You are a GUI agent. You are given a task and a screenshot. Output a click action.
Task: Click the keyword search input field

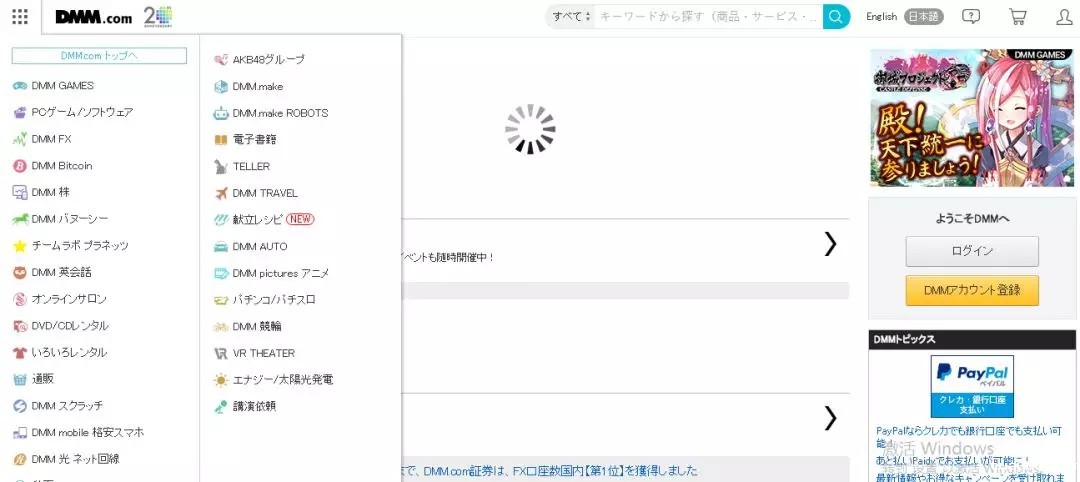click(707, 17)
